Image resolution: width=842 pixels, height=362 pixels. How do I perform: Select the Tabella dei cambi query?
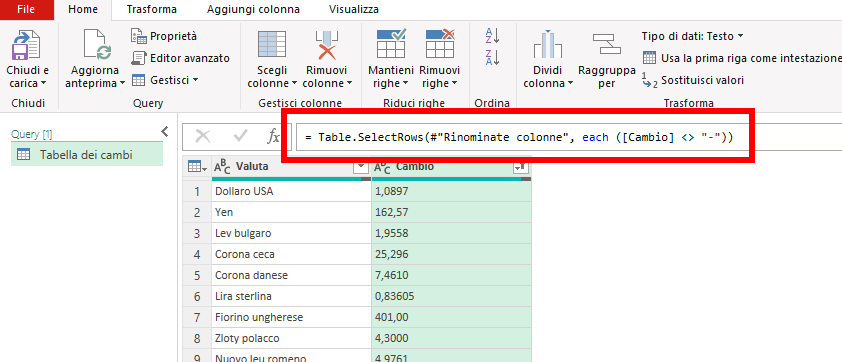[87, 155]
